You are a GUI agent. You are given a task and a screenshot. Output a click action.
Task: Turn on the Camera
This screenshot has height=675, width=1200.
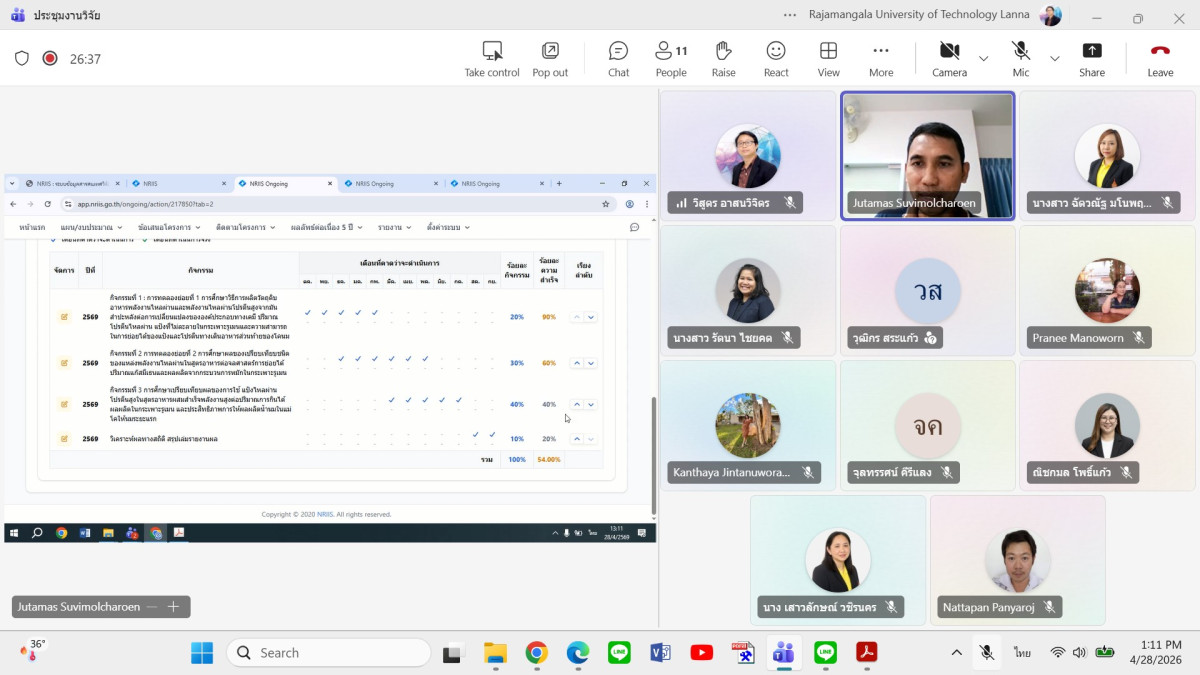[x=949, y=59]
